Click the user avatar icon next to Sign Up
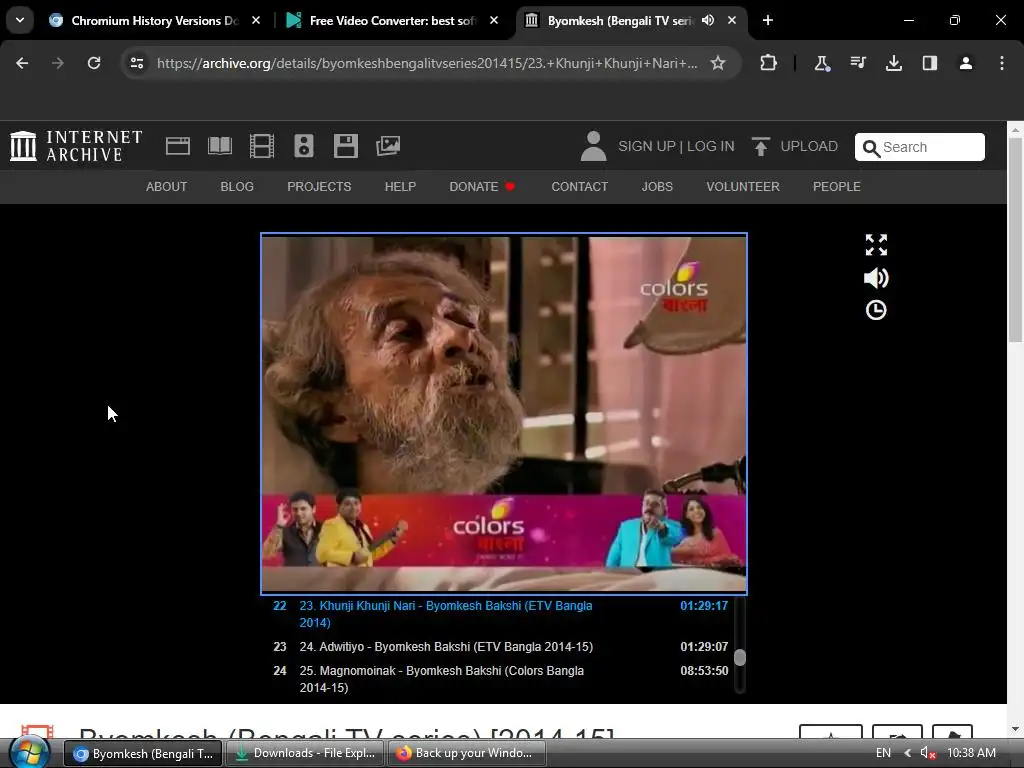This screenshot has width=1024, height=768. click(593, 146)
